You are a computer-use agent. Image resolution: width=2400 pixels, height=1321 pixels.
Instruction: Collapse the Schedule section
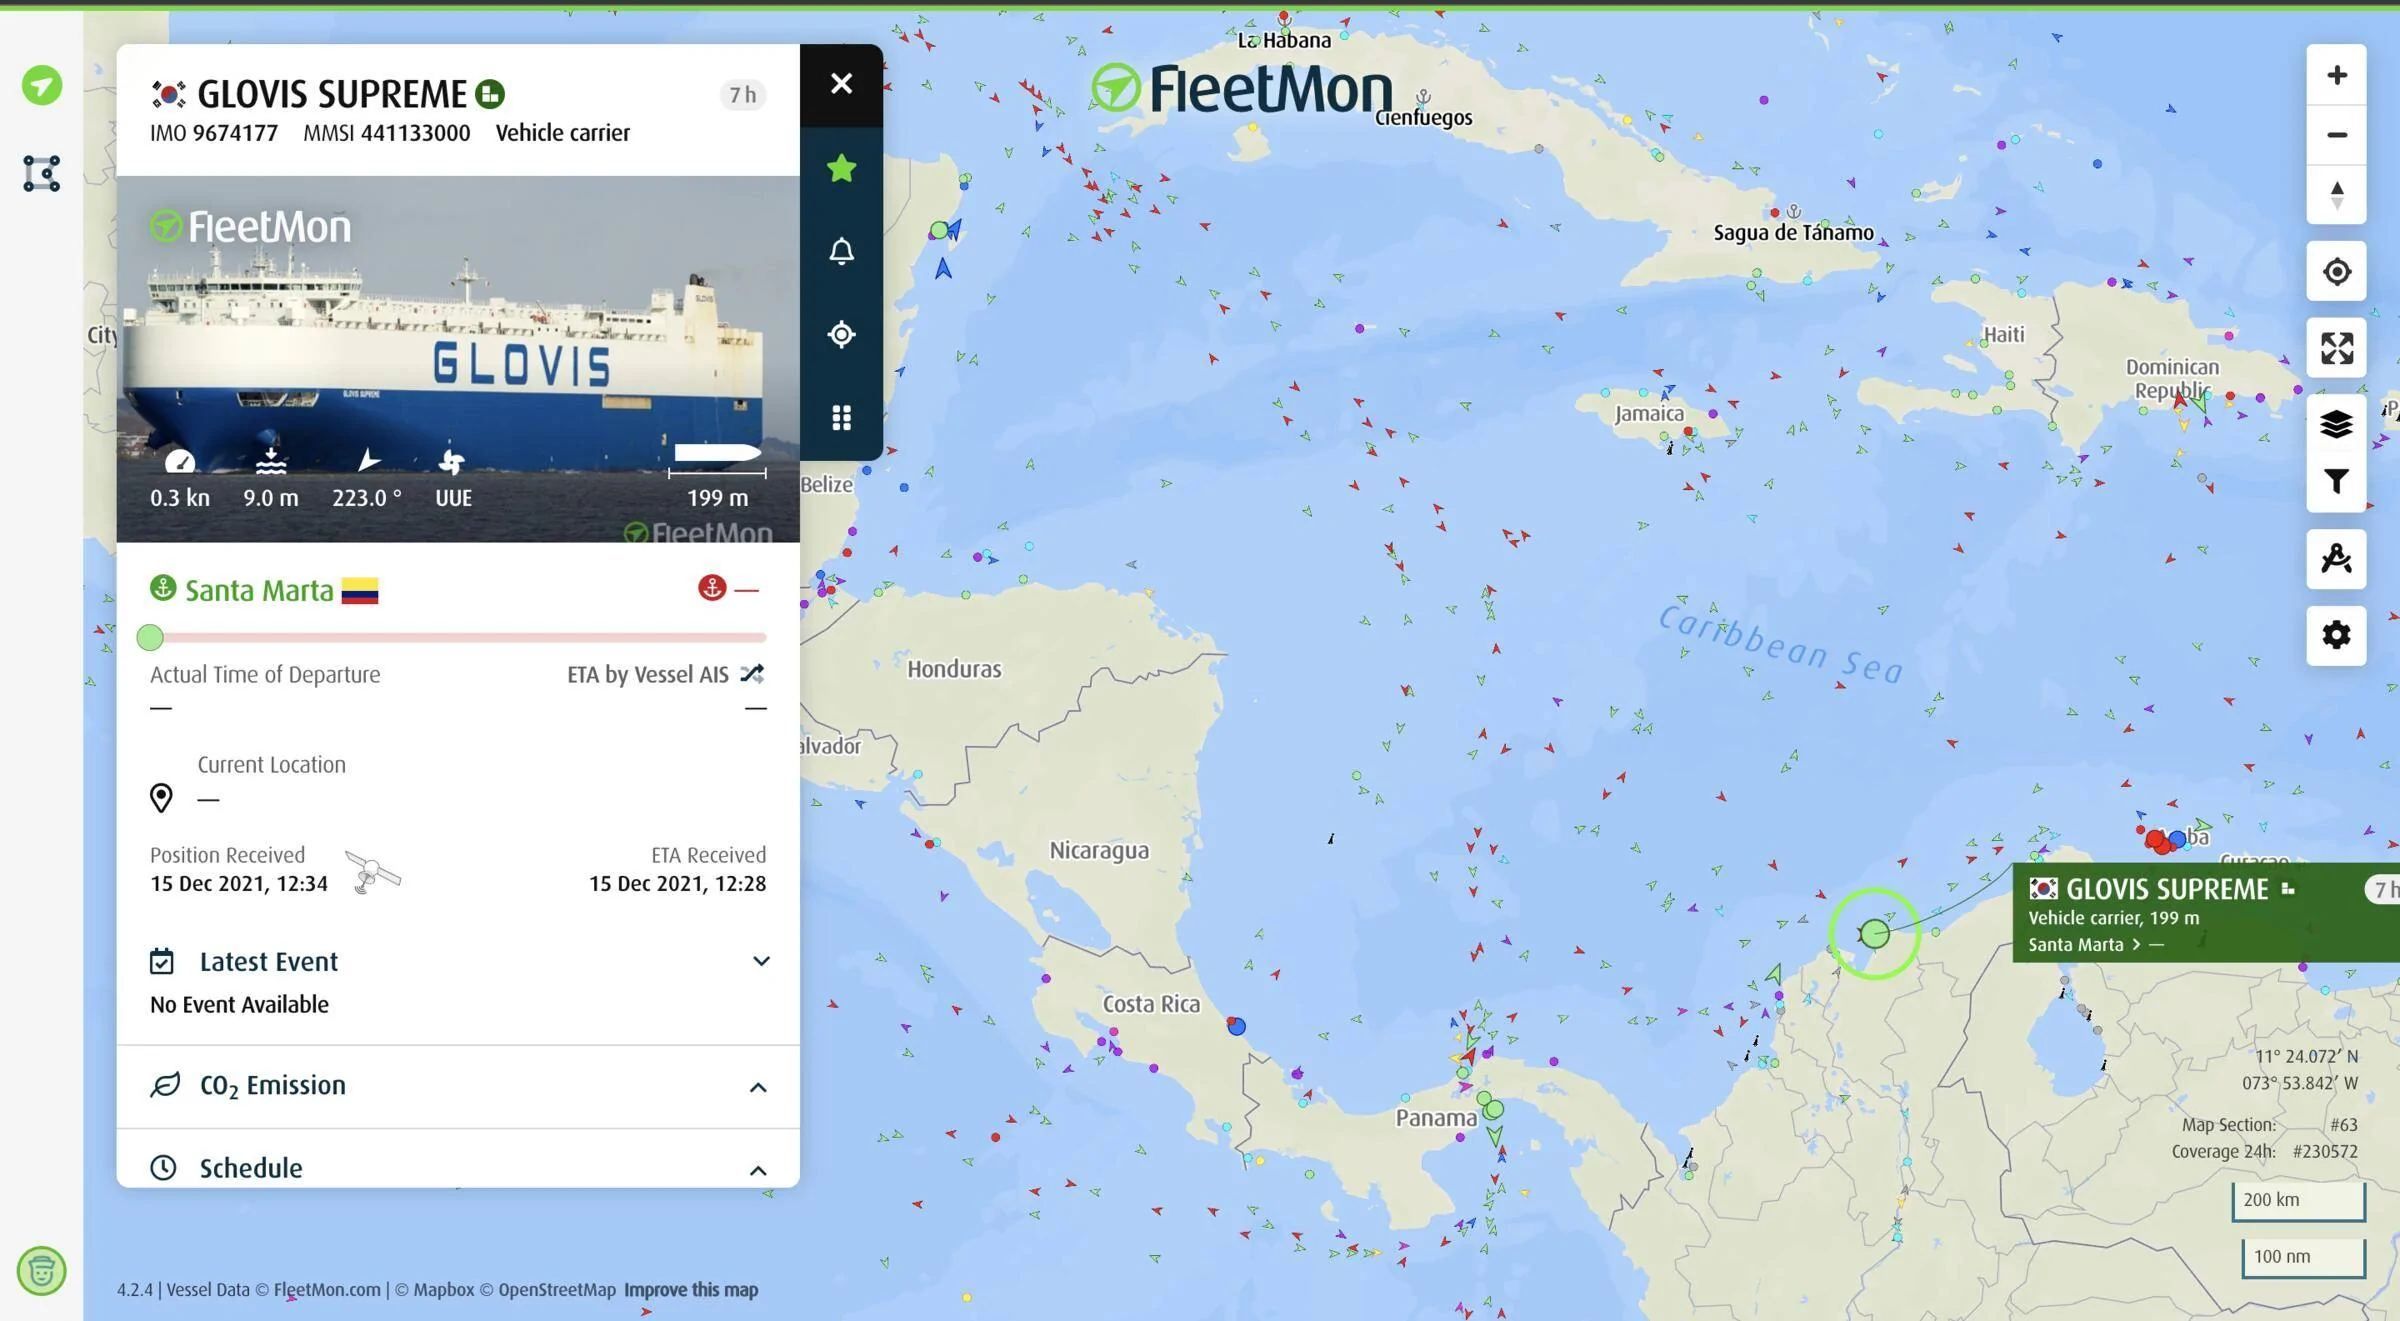pos(758,1170)
